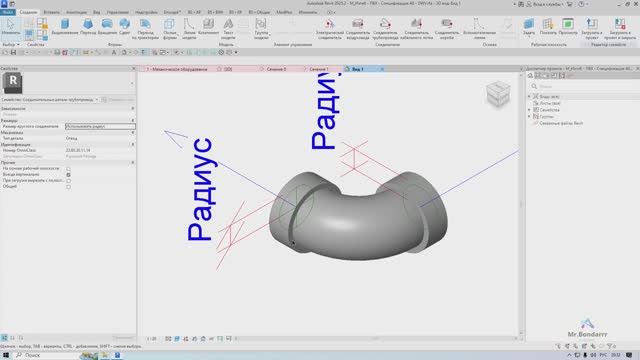This screenshot has height=360, width=640.
Task: Expand Виды (все) in project browser
Action: click(x=529, y=97)
